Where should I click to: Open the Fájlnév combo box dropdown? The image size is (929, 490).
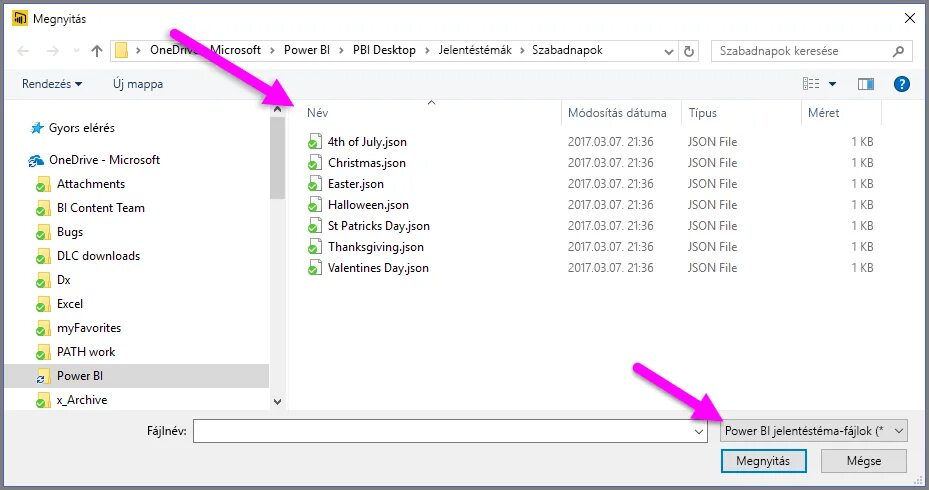click(699, 432)
